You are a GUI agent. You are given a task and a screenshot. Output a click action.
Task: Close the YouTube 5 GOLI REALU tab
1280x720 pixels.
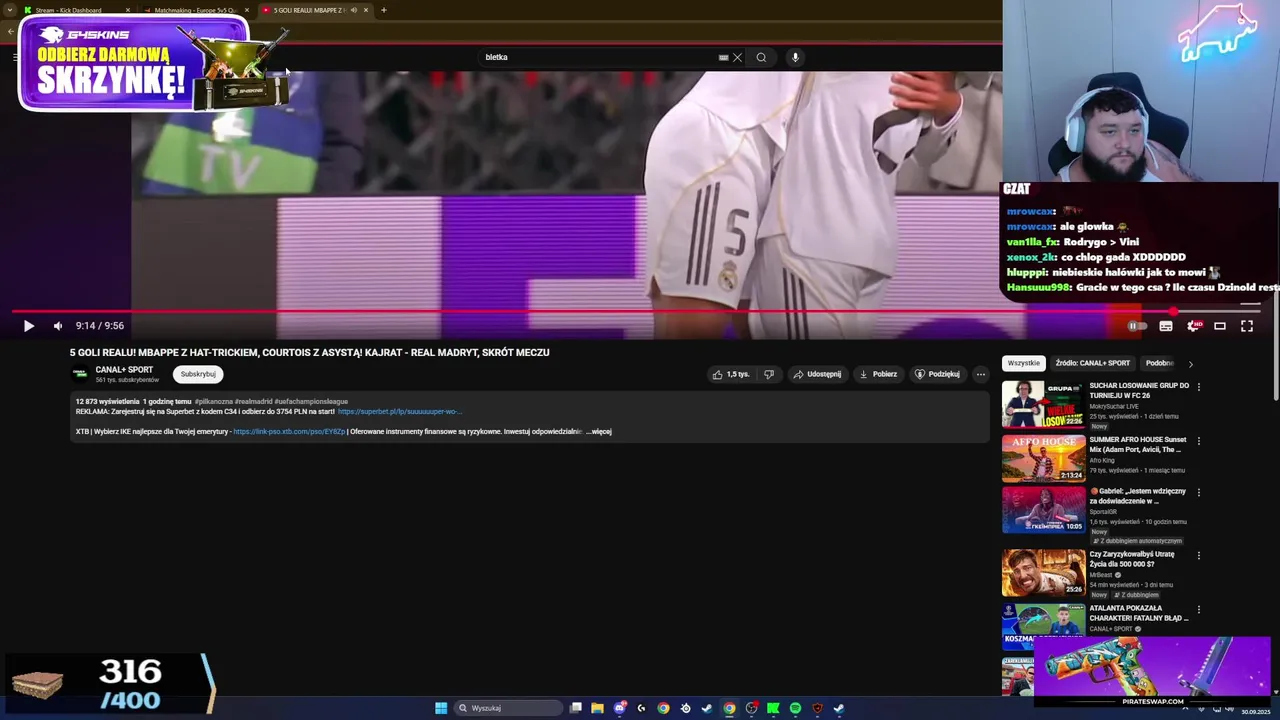tap(366, 10)
